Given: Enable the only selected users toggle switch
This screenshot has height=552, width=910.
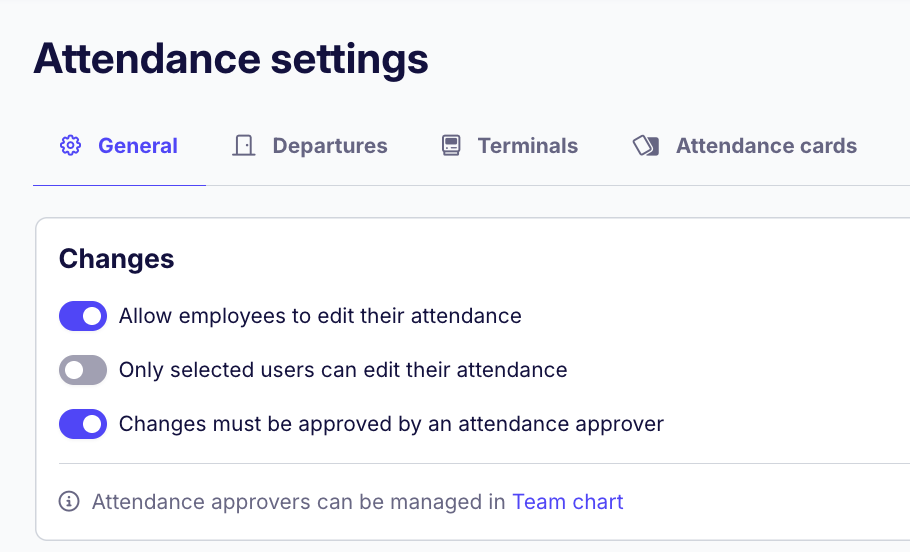Looking at the screenshot, I should pyautogui.click(x=83, y=371).
